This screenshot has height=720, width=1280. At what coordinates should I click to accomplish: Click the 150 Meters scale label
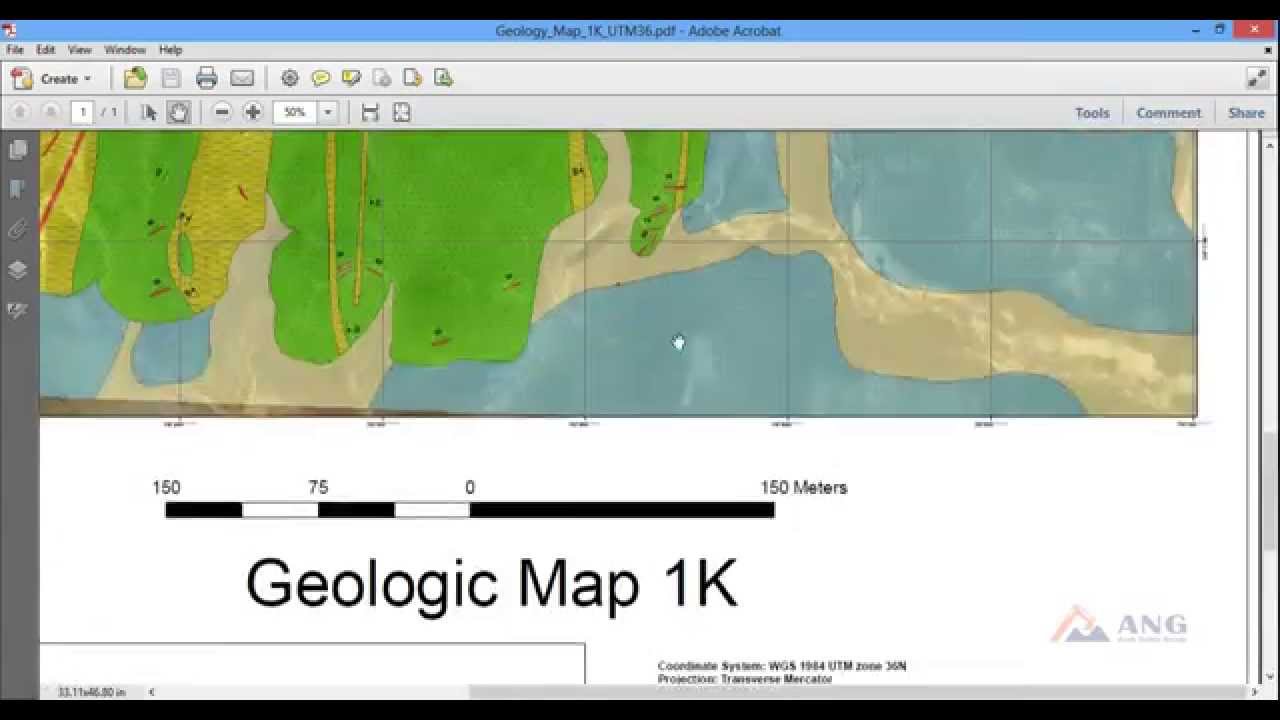click(803, 487)
